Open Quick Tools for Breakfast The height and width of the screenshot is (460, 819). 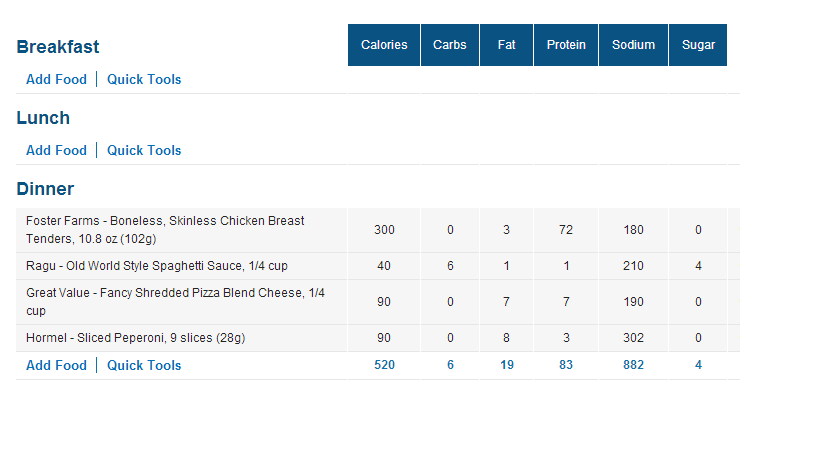click(x=144, y=79)
